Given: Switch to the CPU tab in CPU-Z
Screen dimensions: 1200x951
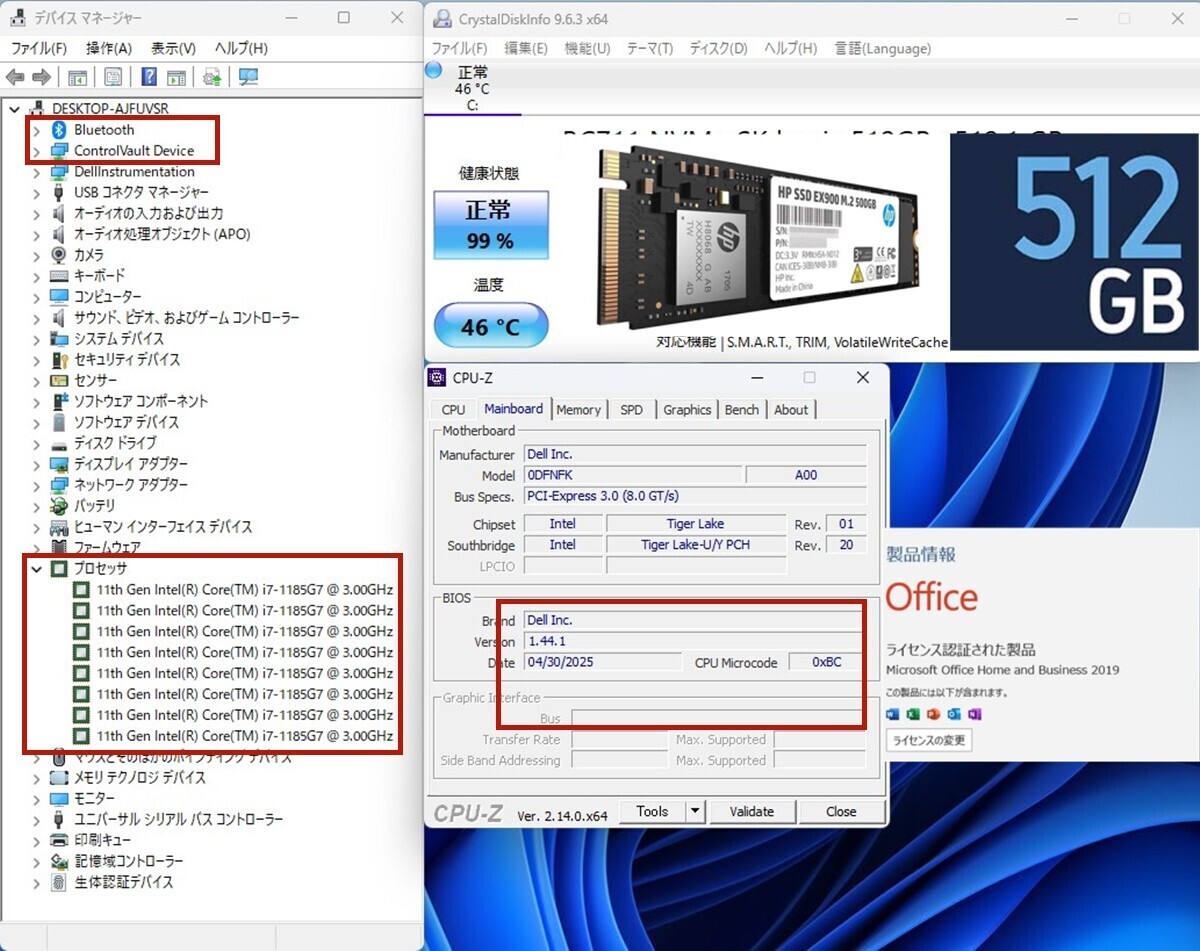Looking at the screenshot, I should coord(453,410).
